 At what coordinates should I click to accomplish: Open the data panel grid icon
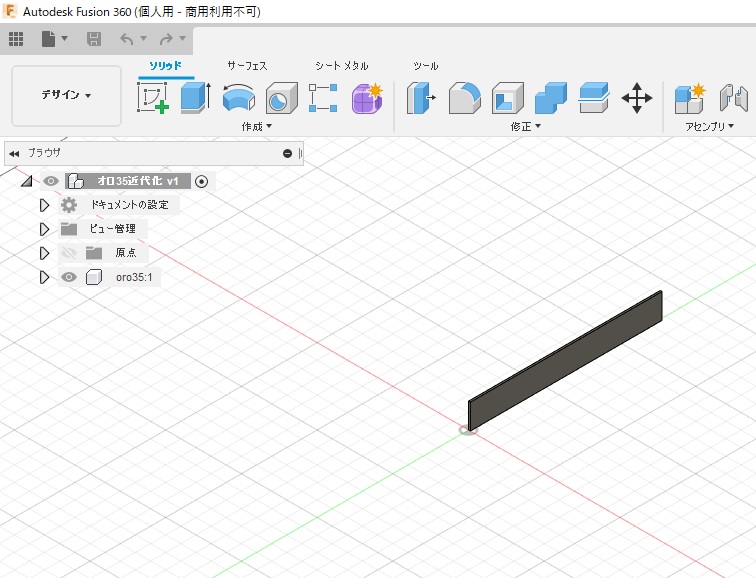pyautogui.click(x=16, y=39)
